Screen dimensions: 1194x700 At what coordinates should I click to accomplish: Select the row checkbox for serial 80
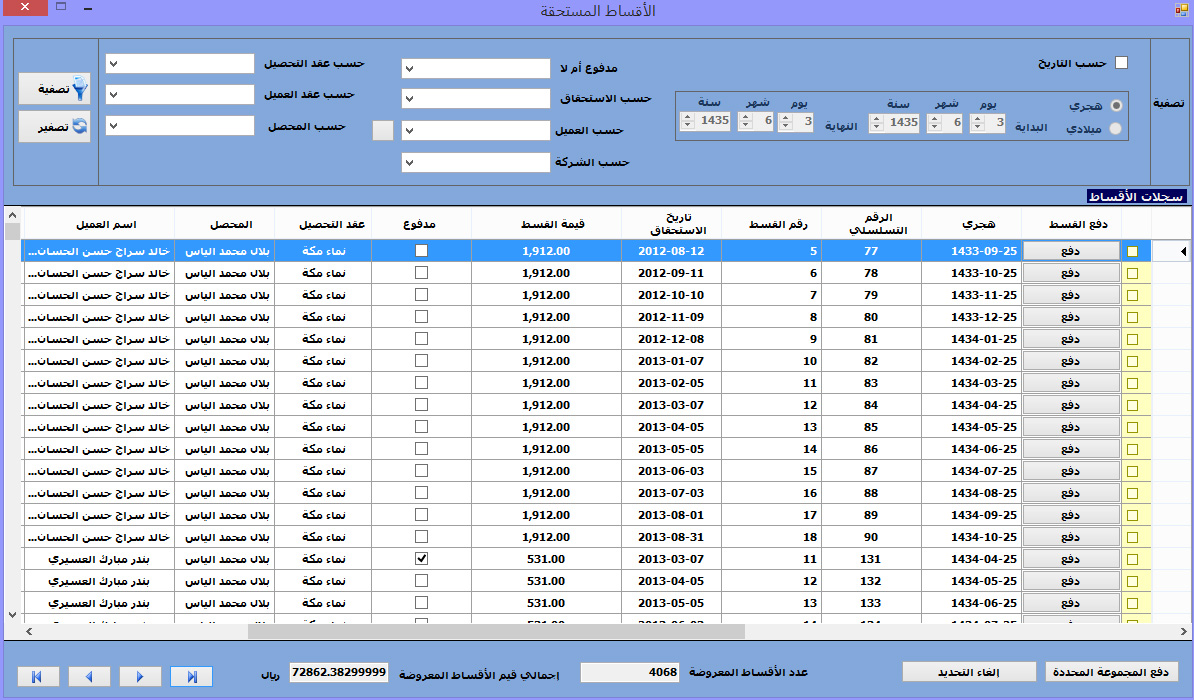pyautogui.click(x=1132, y=317)
